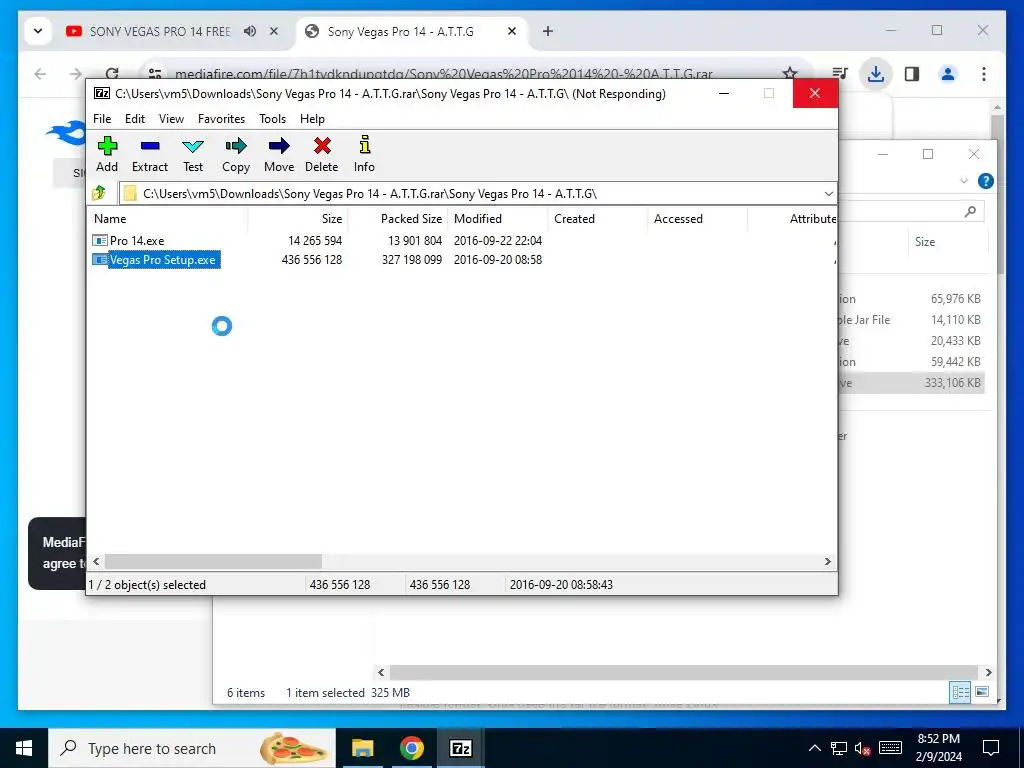The width and height of the screenshot is (1024, 768).
Task: Open Chrome from the taskbar
Action: pyautogui.click(x=411, y=748)
